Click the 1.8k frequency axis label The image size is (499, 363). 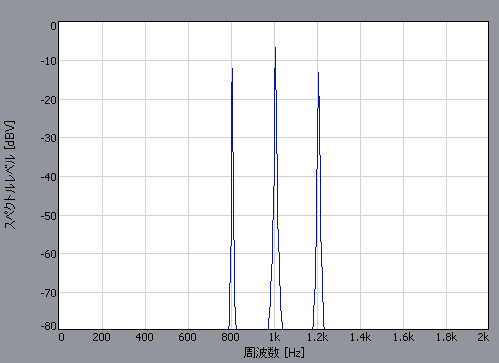[x=446, y=337]
